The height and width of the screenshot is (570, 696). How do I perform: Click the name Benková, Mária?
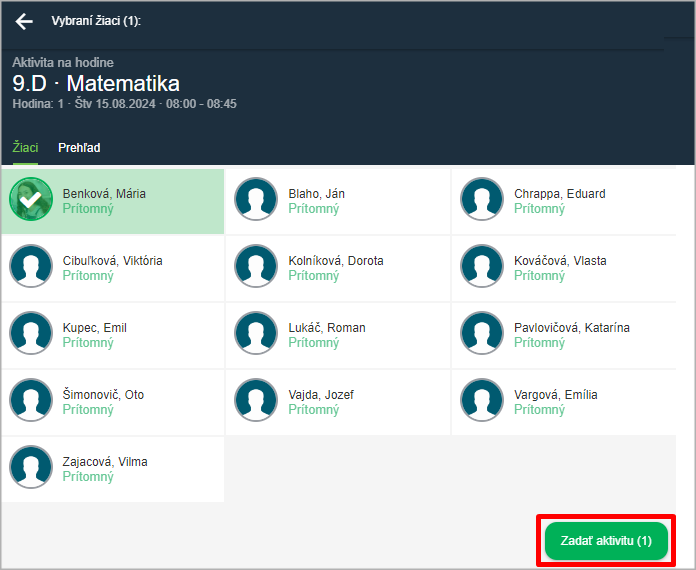coord(104,194)
